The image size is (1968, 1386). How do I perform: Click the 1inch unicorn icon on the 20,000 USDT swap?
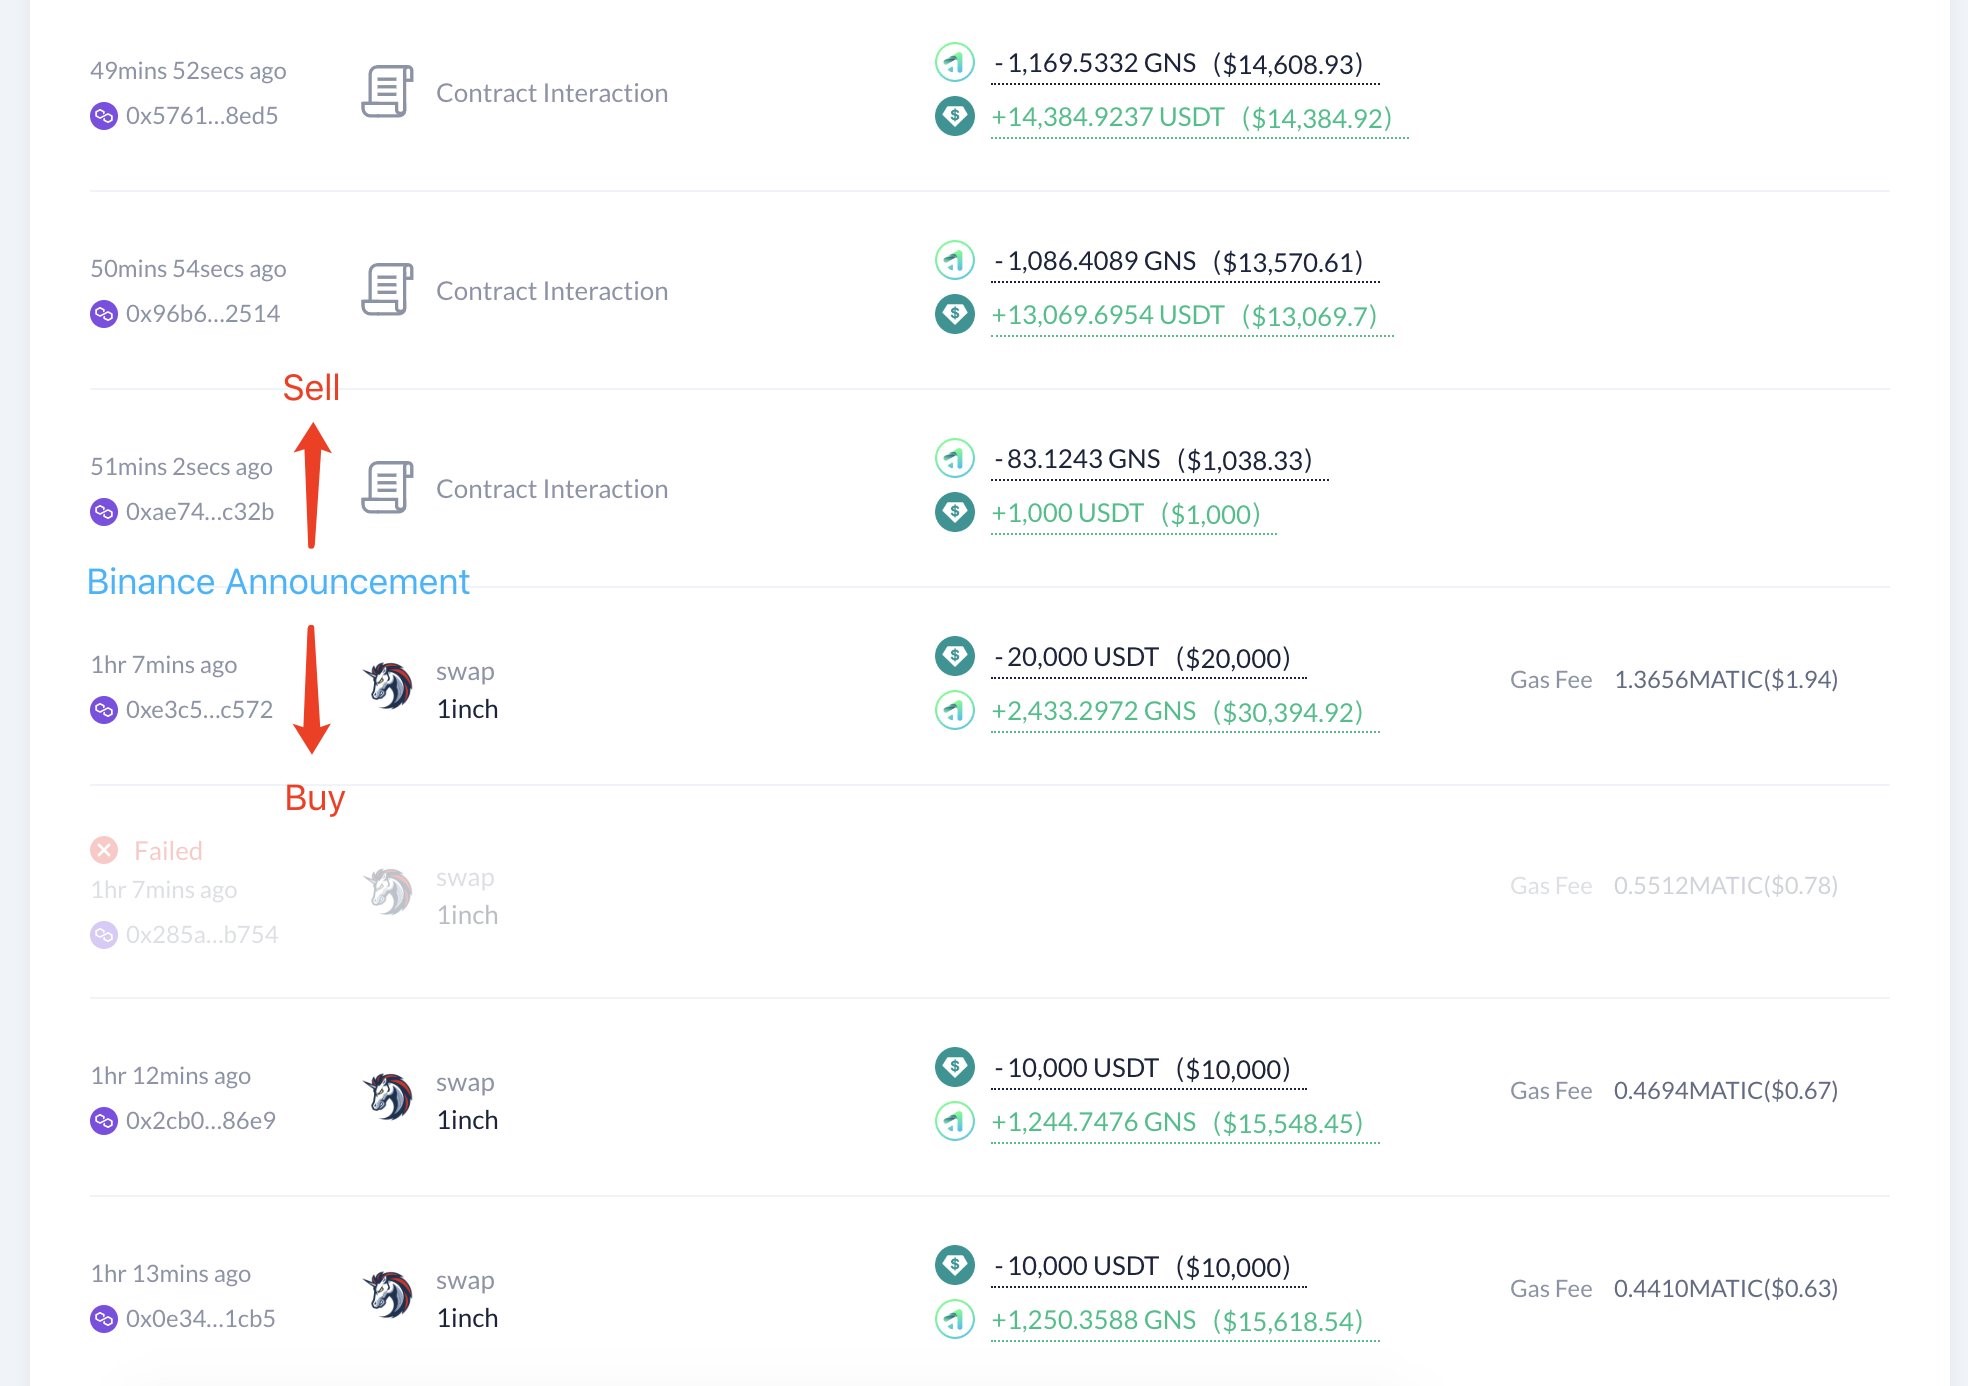pyautogui.click(x=390, y=687)
